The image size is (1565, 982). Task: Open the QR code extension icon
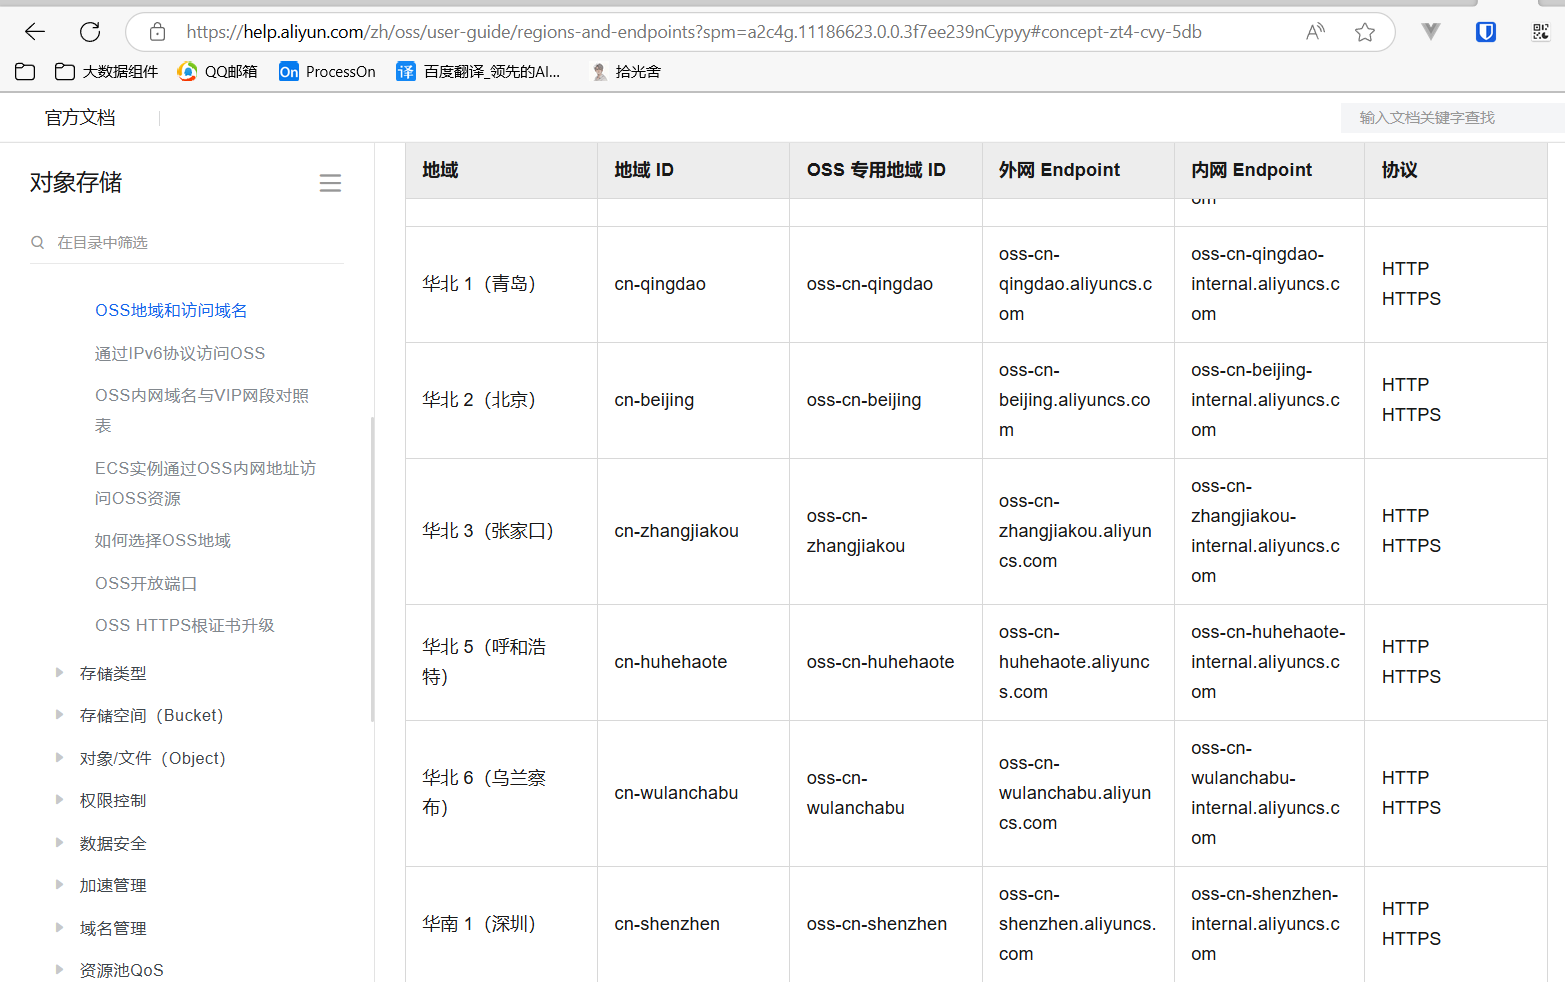(1540, 32)
